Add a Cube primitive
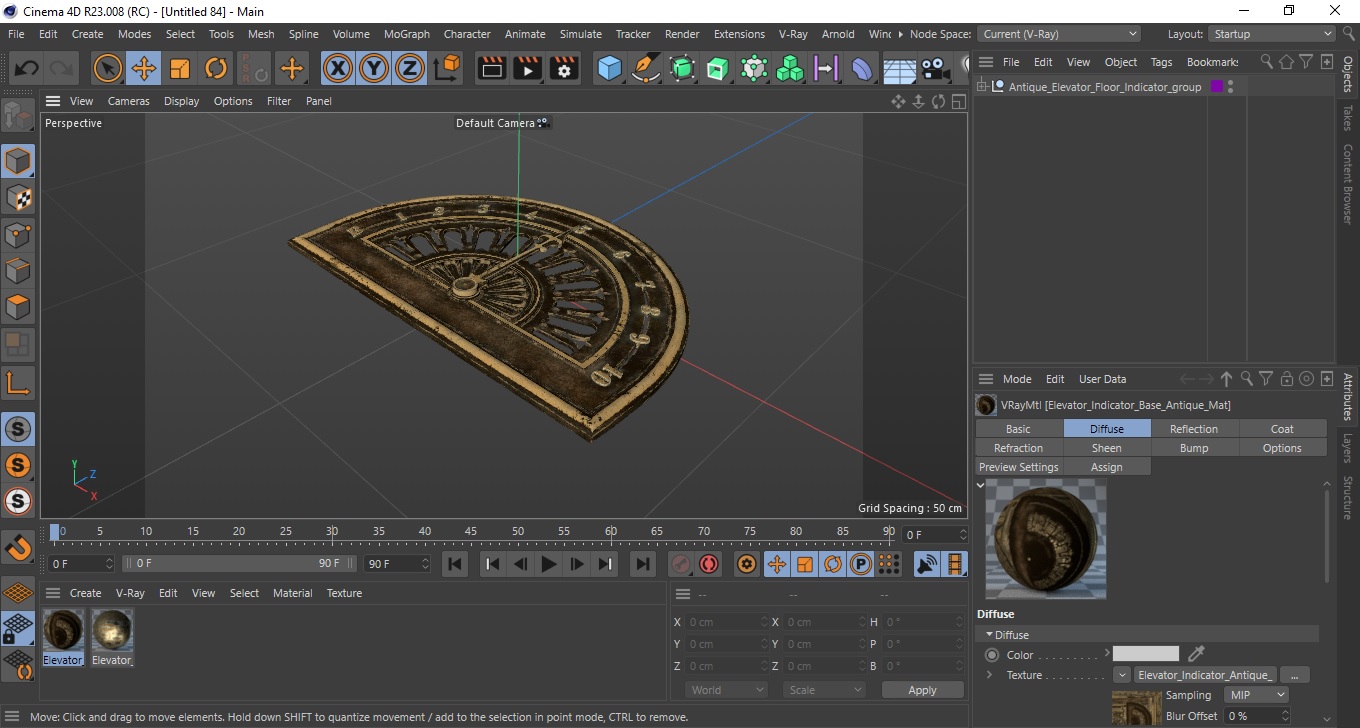Image resolution: width=1360 pixels, height=728 pixels. tap(610, 69)
